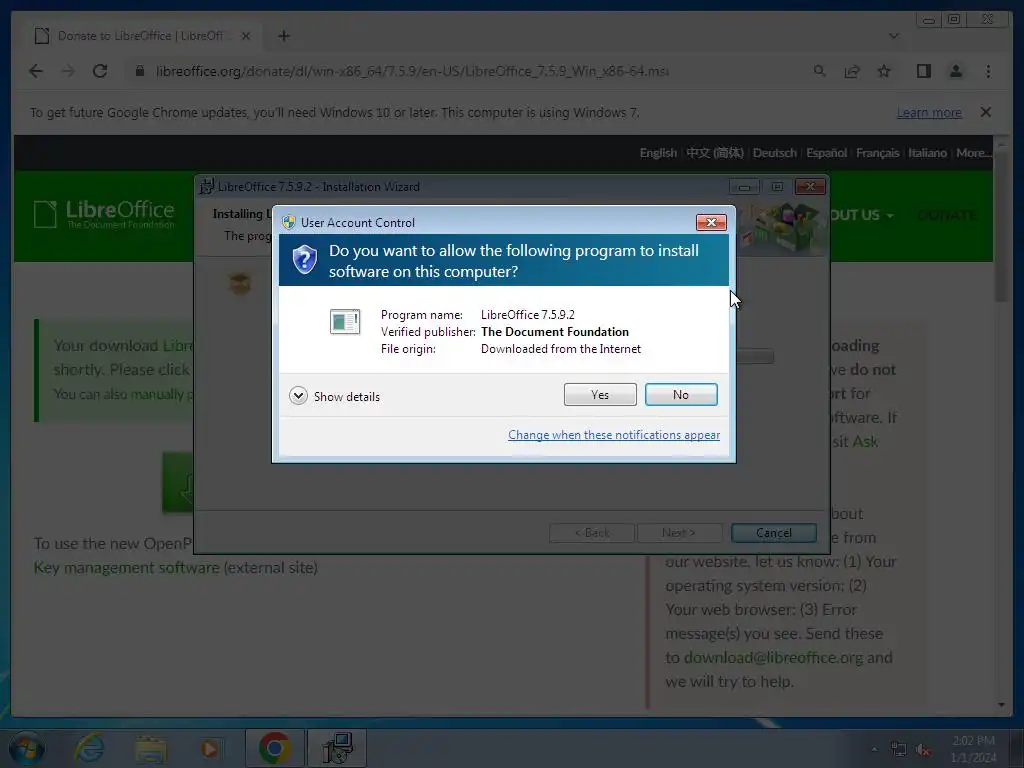The width and height of the screenshot is (1024, 768).
Task: Click the page scrollbar down arrow
Action: pos(1002,705)
